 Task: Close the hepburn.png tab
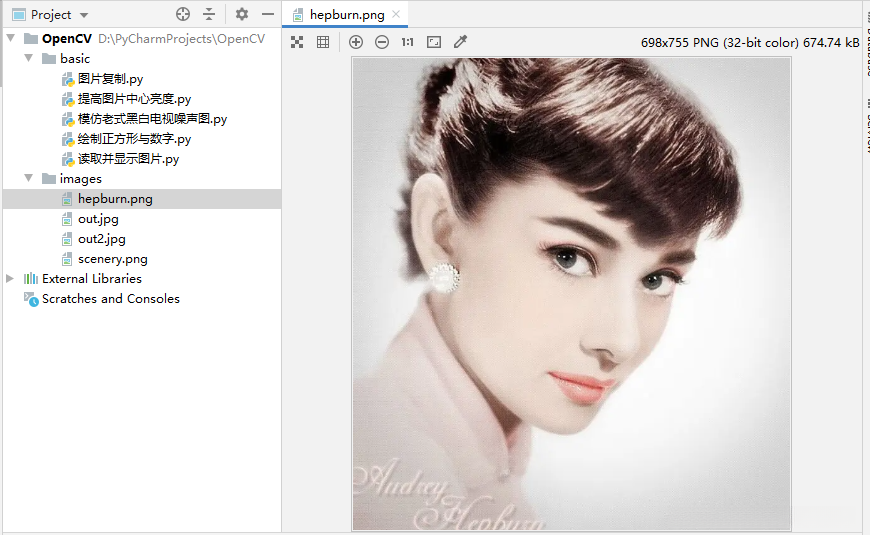396,14
